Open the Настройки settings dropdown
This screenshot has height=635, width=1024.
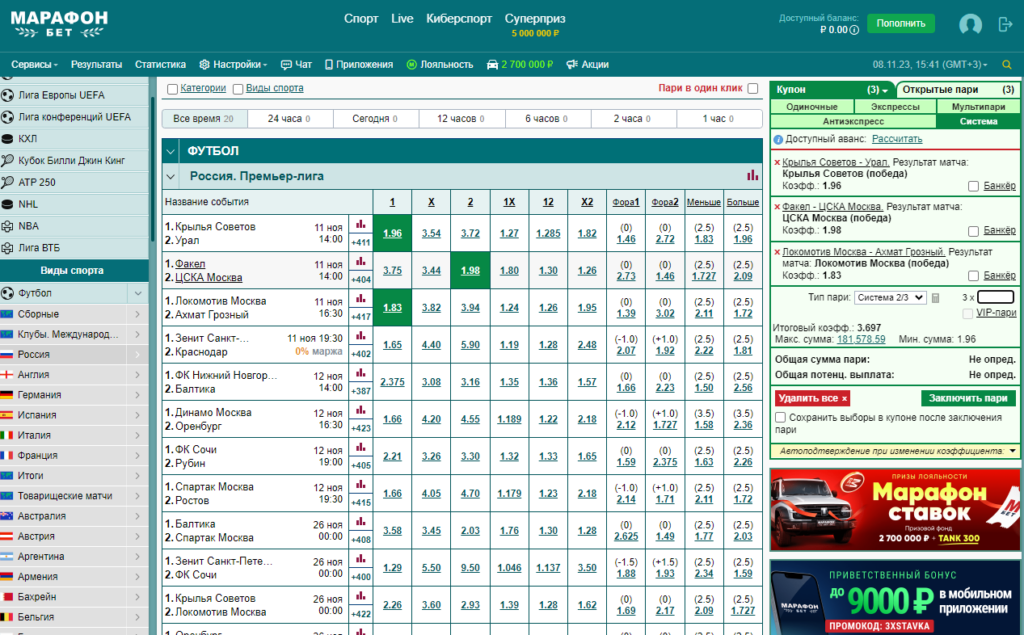(233, 65)
